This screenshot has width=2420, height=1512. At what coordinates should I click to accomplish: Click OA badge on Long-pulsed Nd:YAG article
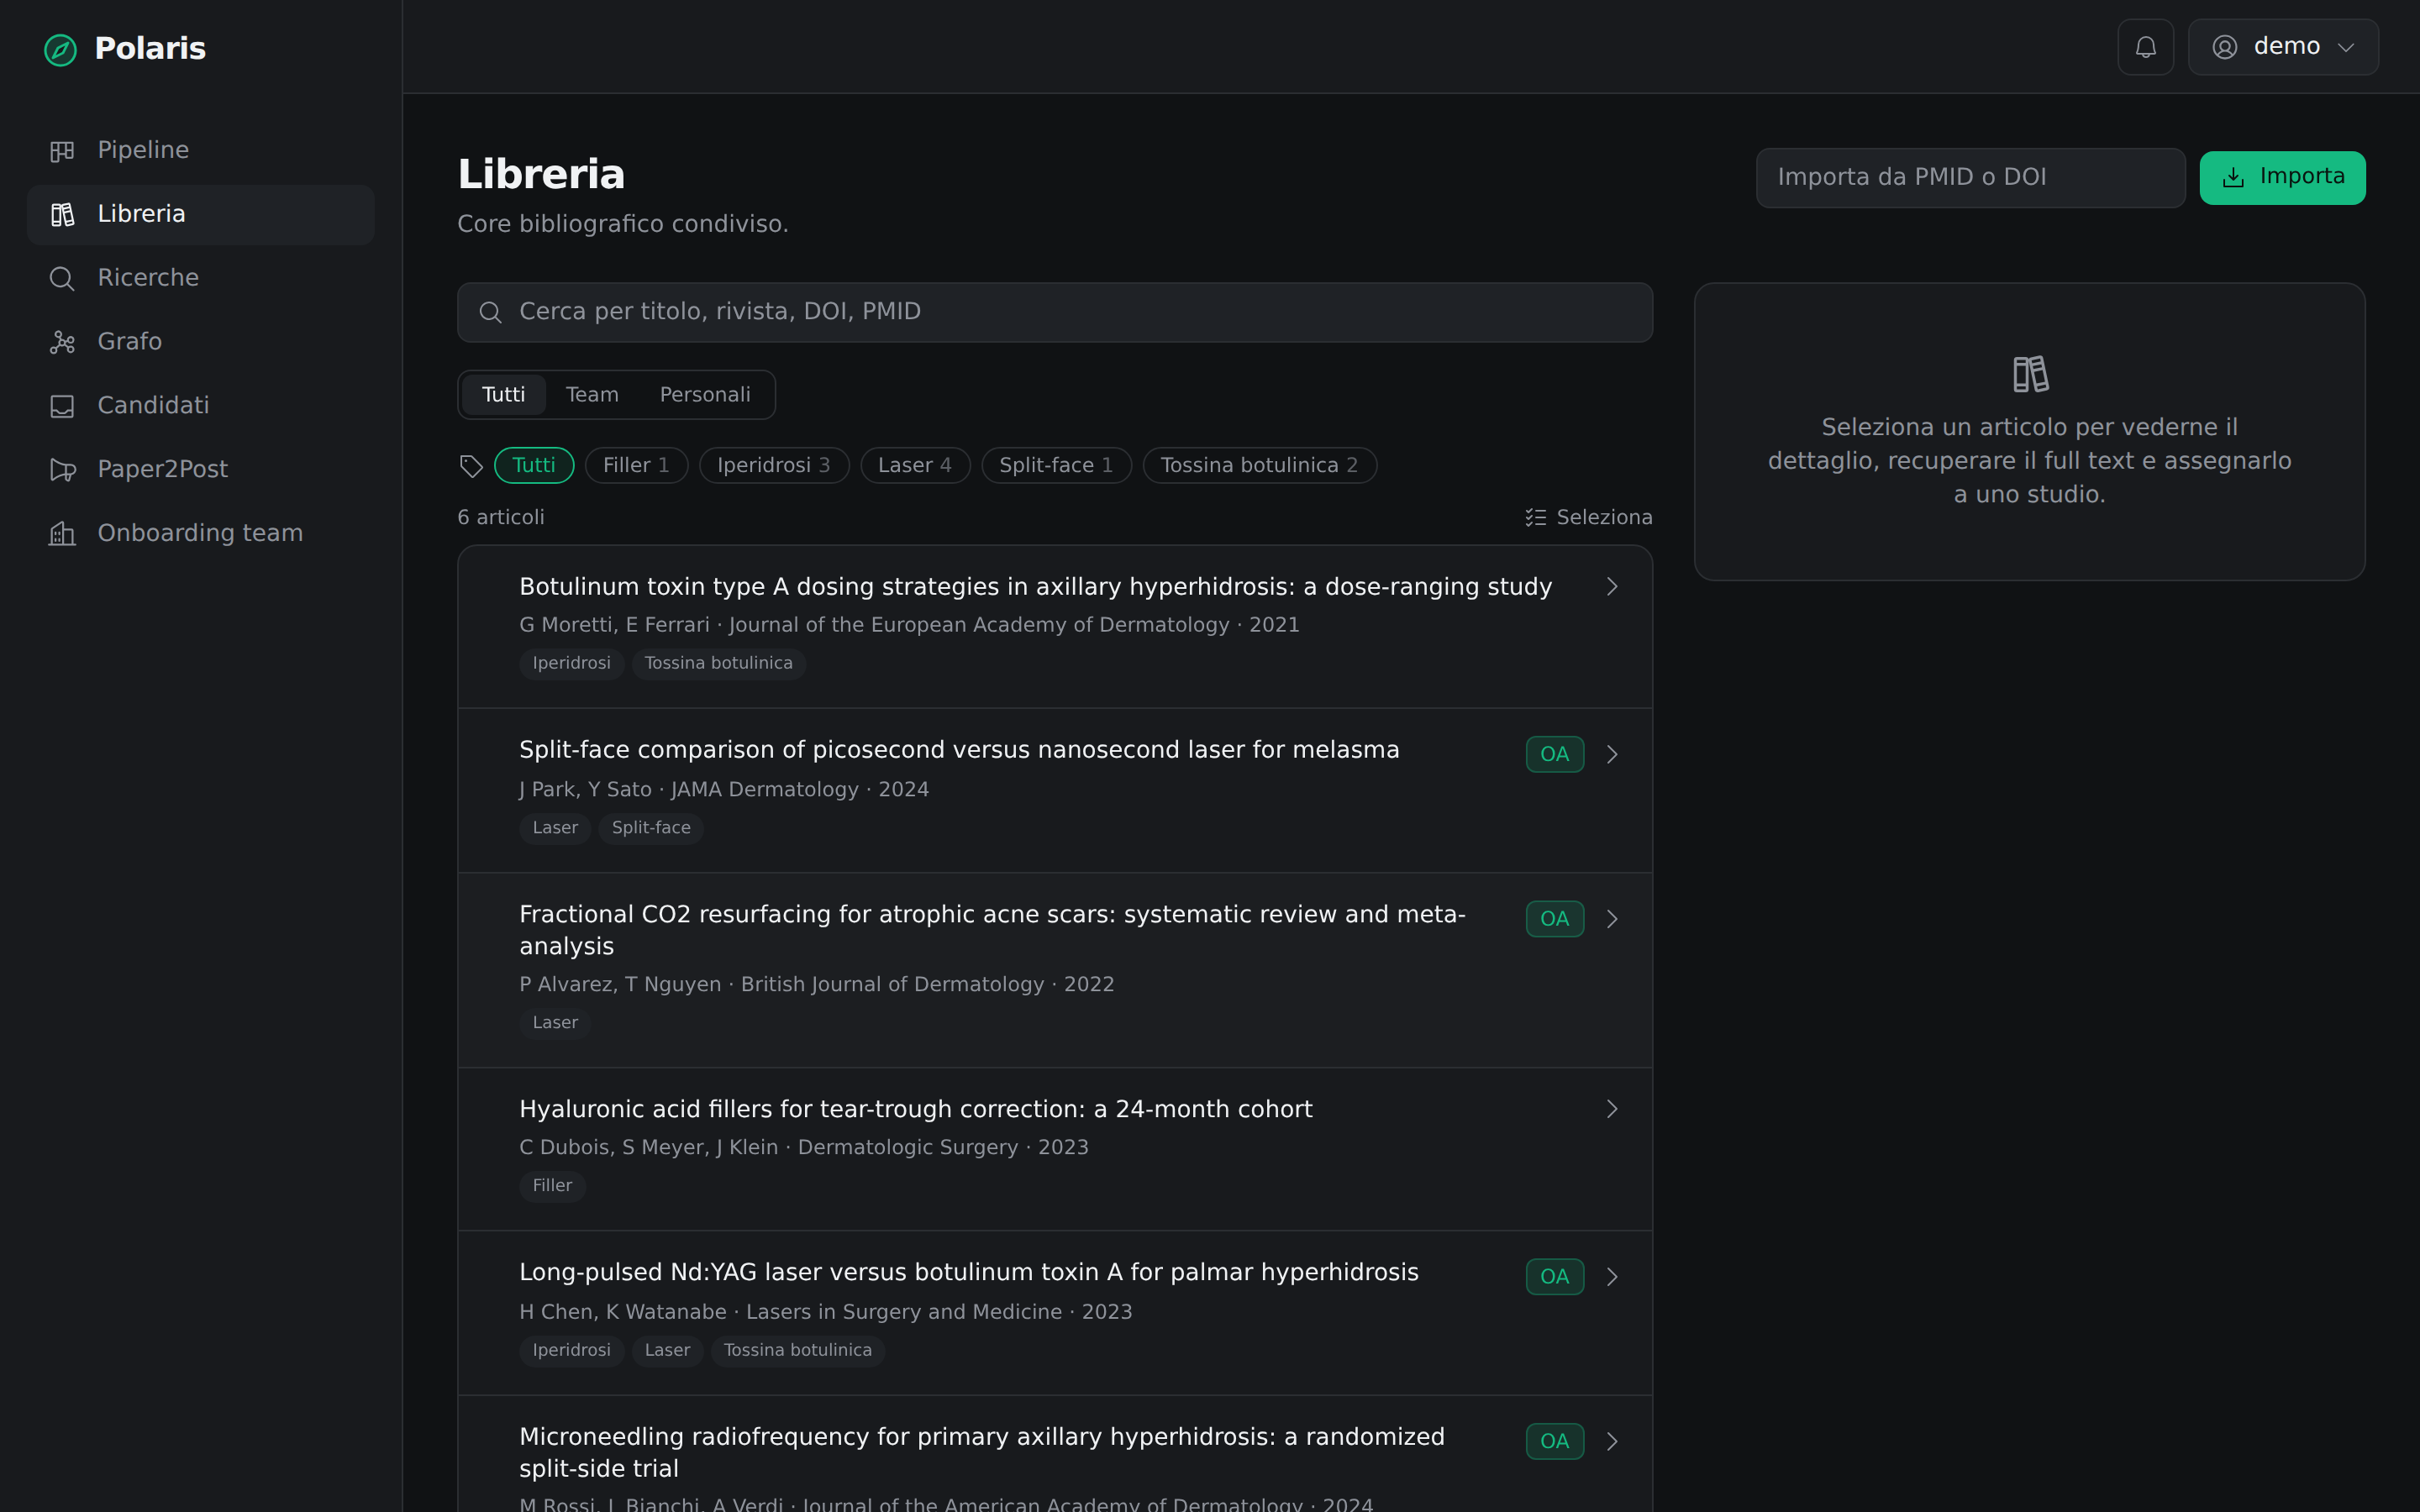click(x=1554, y=1277)
